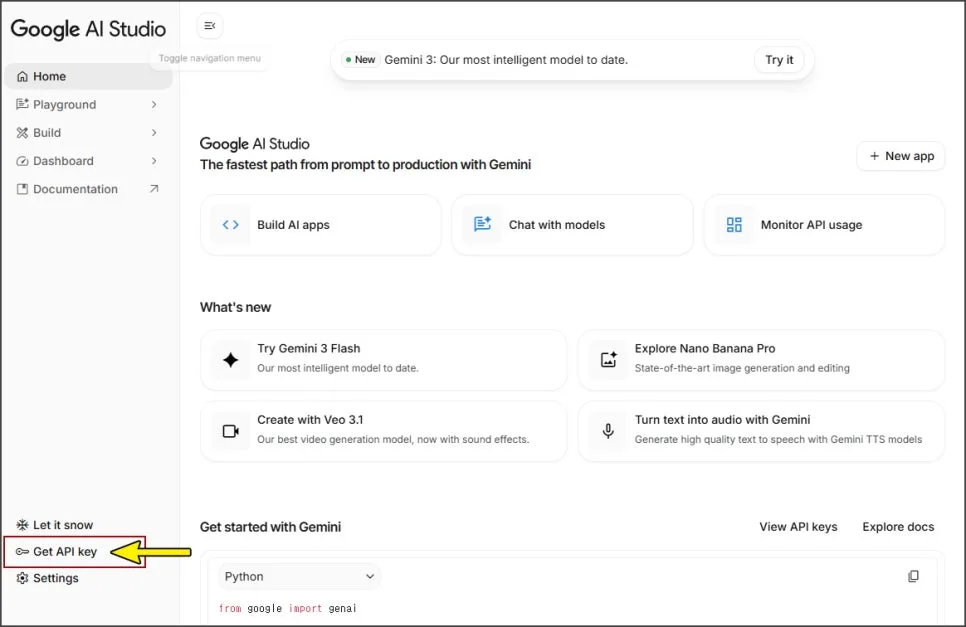966x627 pixels.
Task: Open the Explore docs link
Action: tap(898, 527)
